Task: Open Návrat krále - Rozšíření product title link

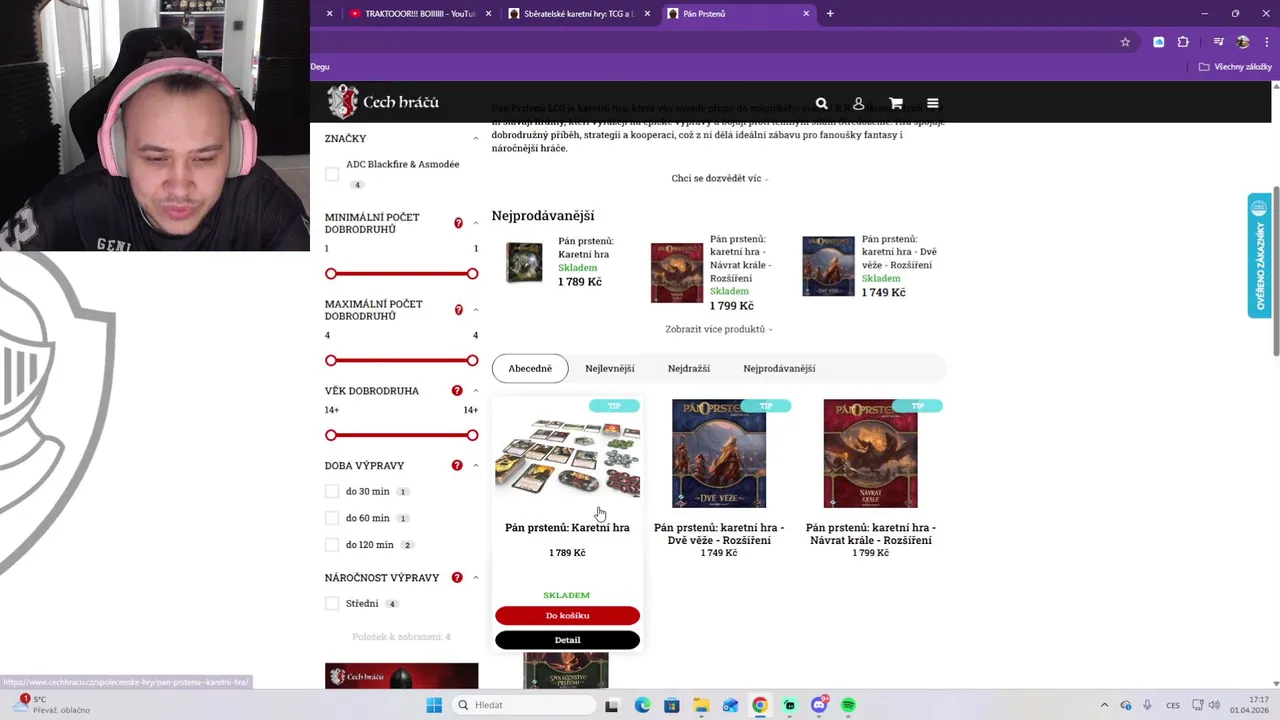Action: [x=870, y=534]
